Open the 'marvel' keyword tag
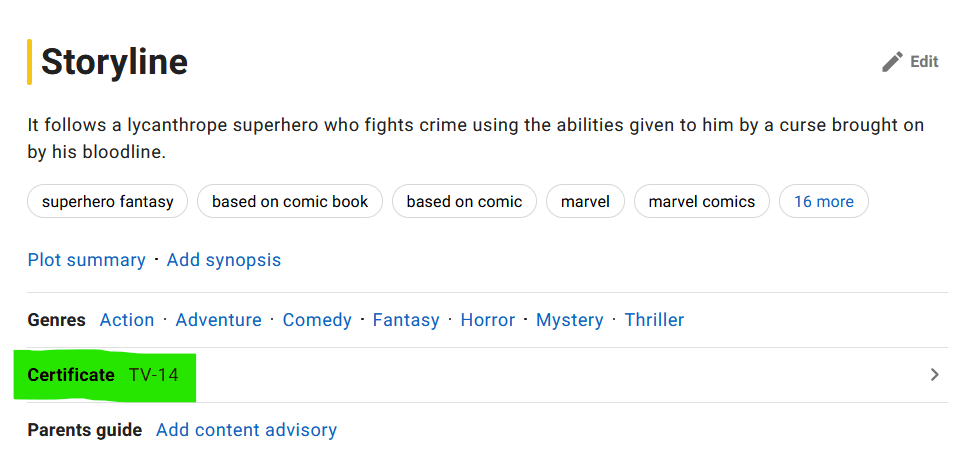The width and height of the screenshot is (969, 457). 585,202
